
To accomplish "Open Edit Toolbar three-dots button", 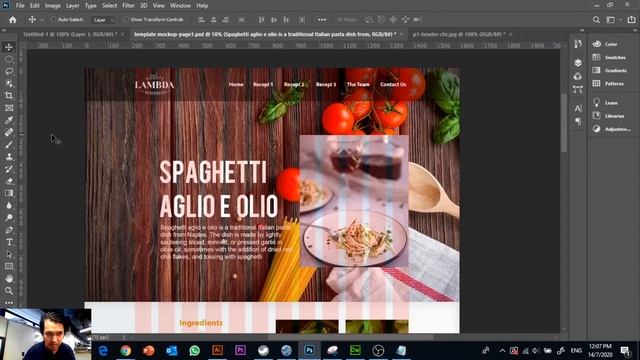I will (x=9, y=303).
